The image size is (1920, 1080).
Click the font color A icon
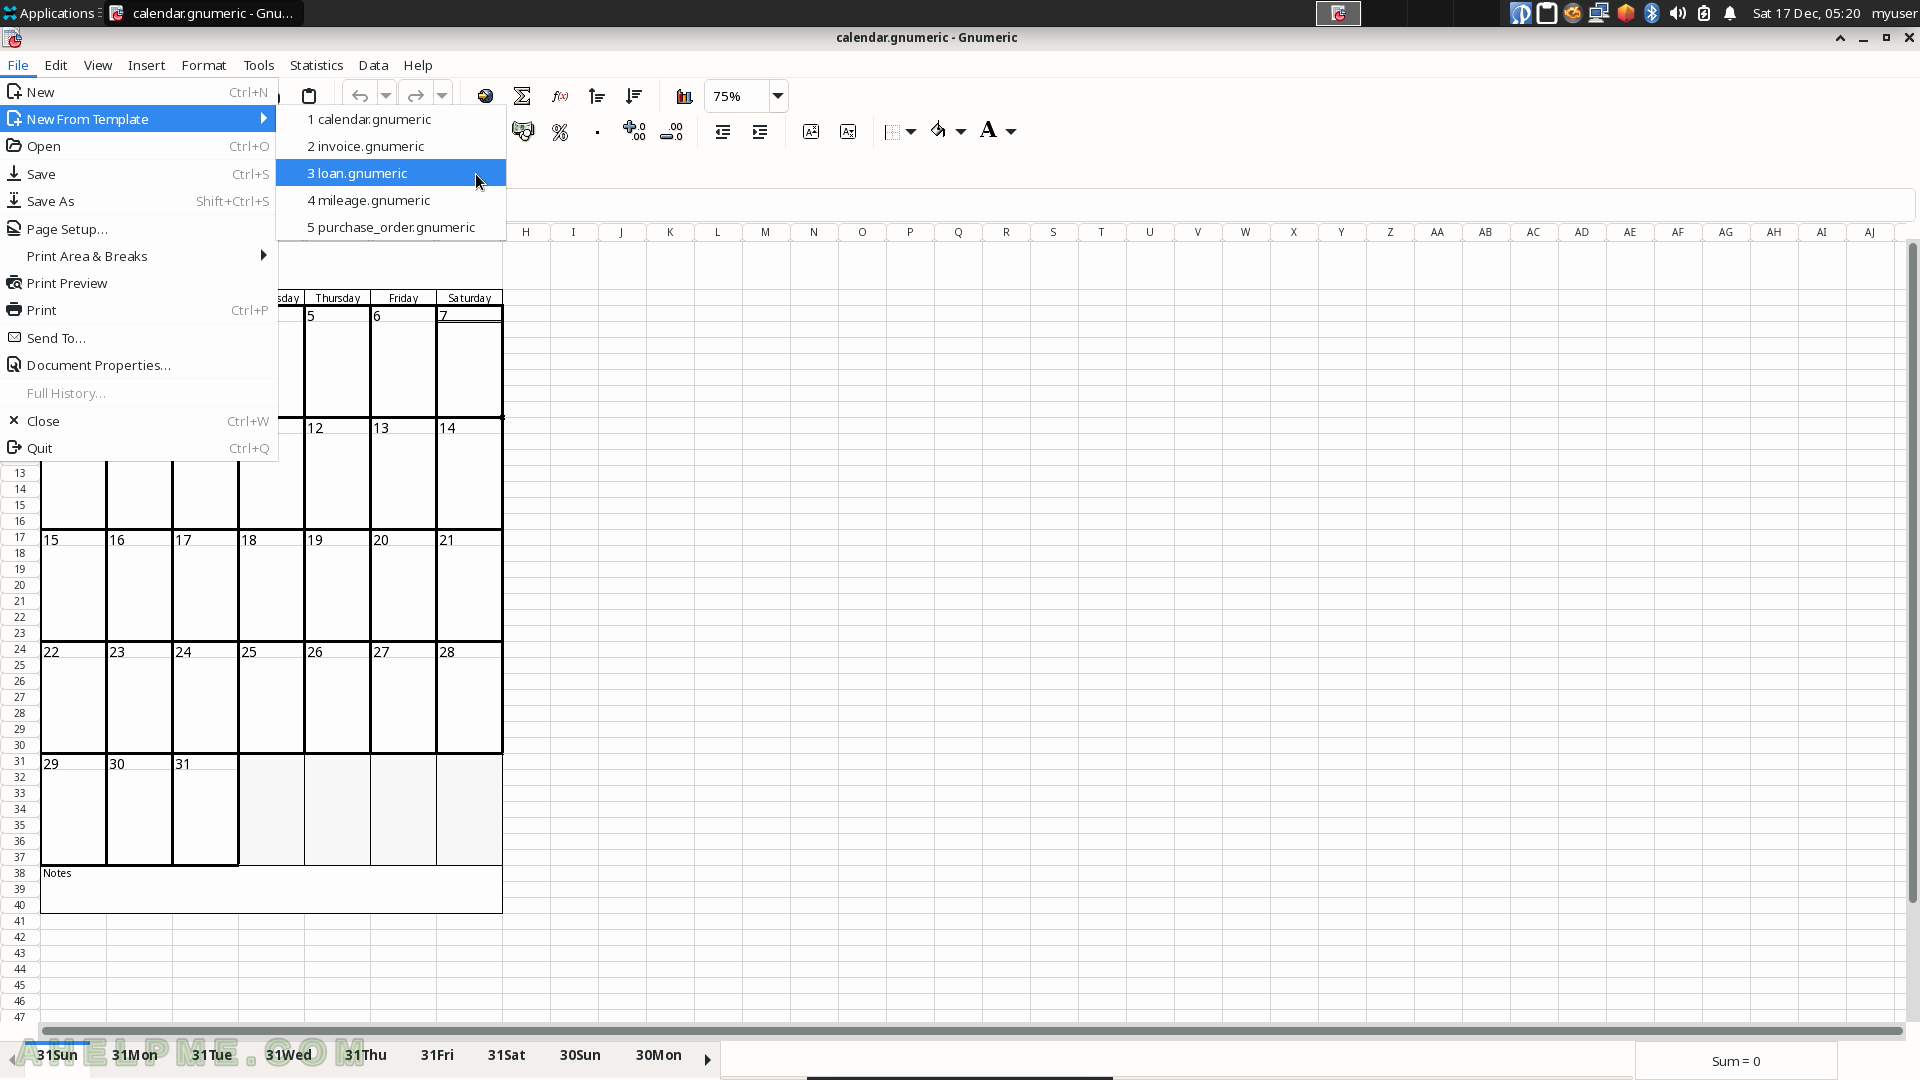pyautogui.click(x=988, y=131)
